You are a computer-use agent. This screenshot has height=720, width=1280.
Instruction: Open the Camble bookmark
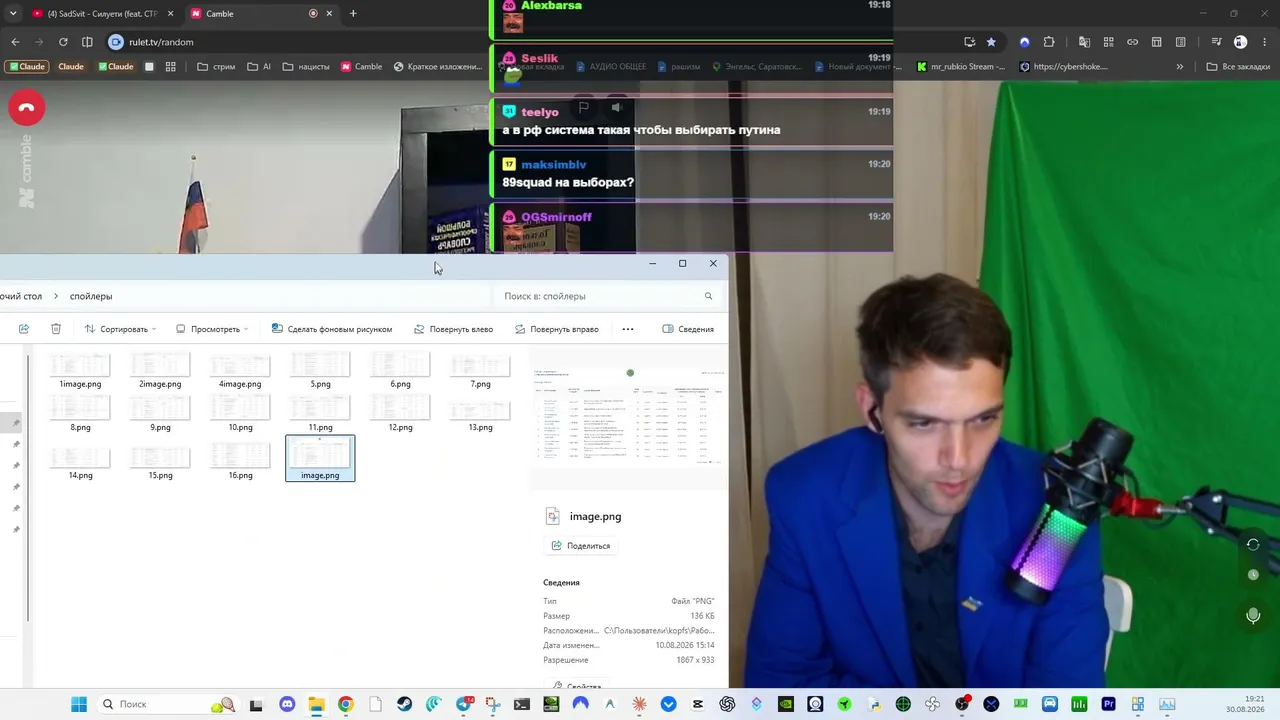(362, 67)
